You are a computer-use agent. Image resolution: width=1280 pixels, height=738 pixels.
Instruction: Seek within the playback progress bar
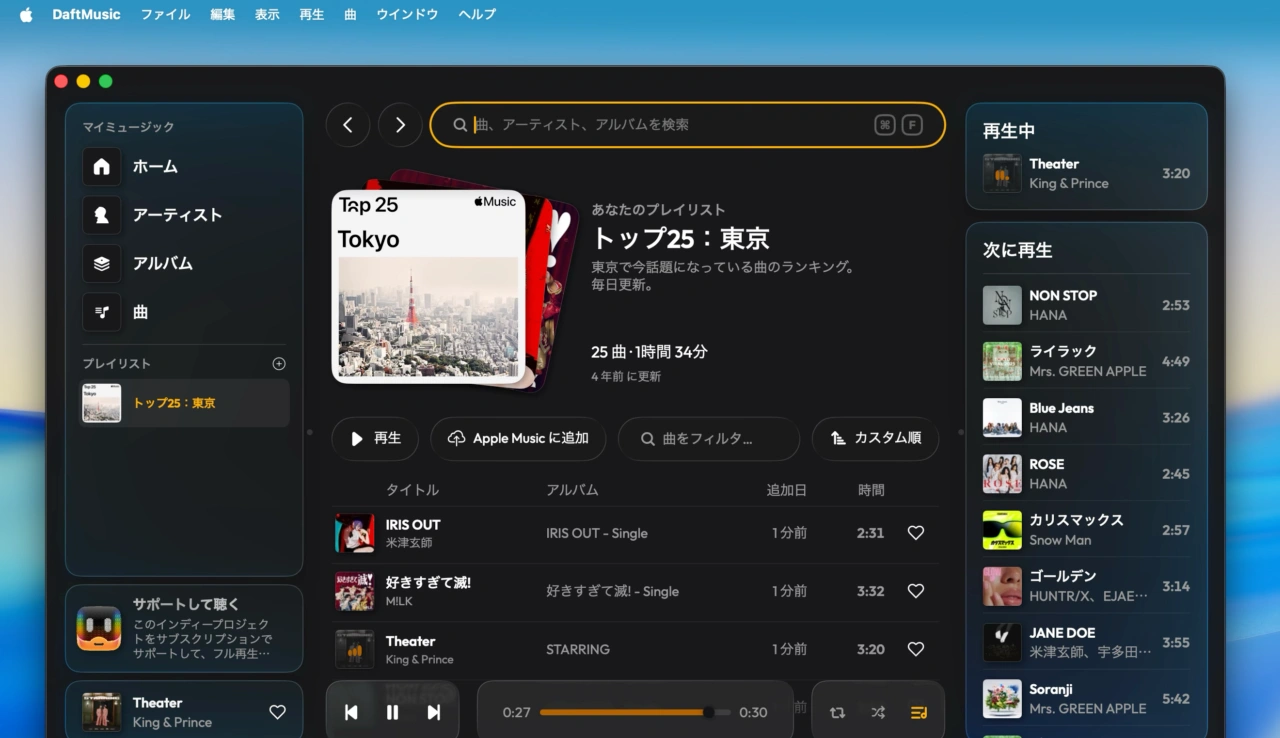[x=630, y=712]
